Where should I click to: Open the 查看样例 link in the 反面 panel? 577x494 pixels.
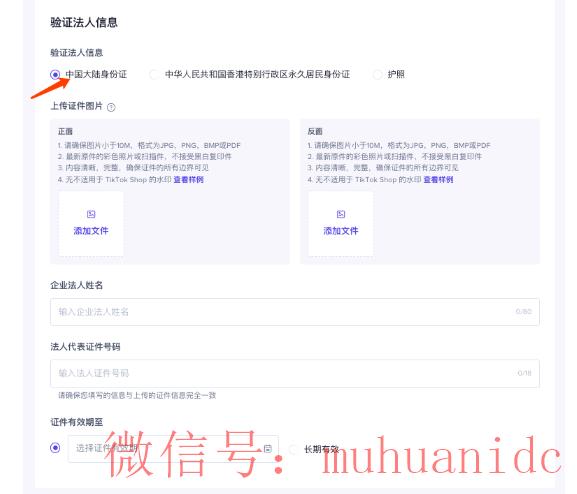point(438,180)
